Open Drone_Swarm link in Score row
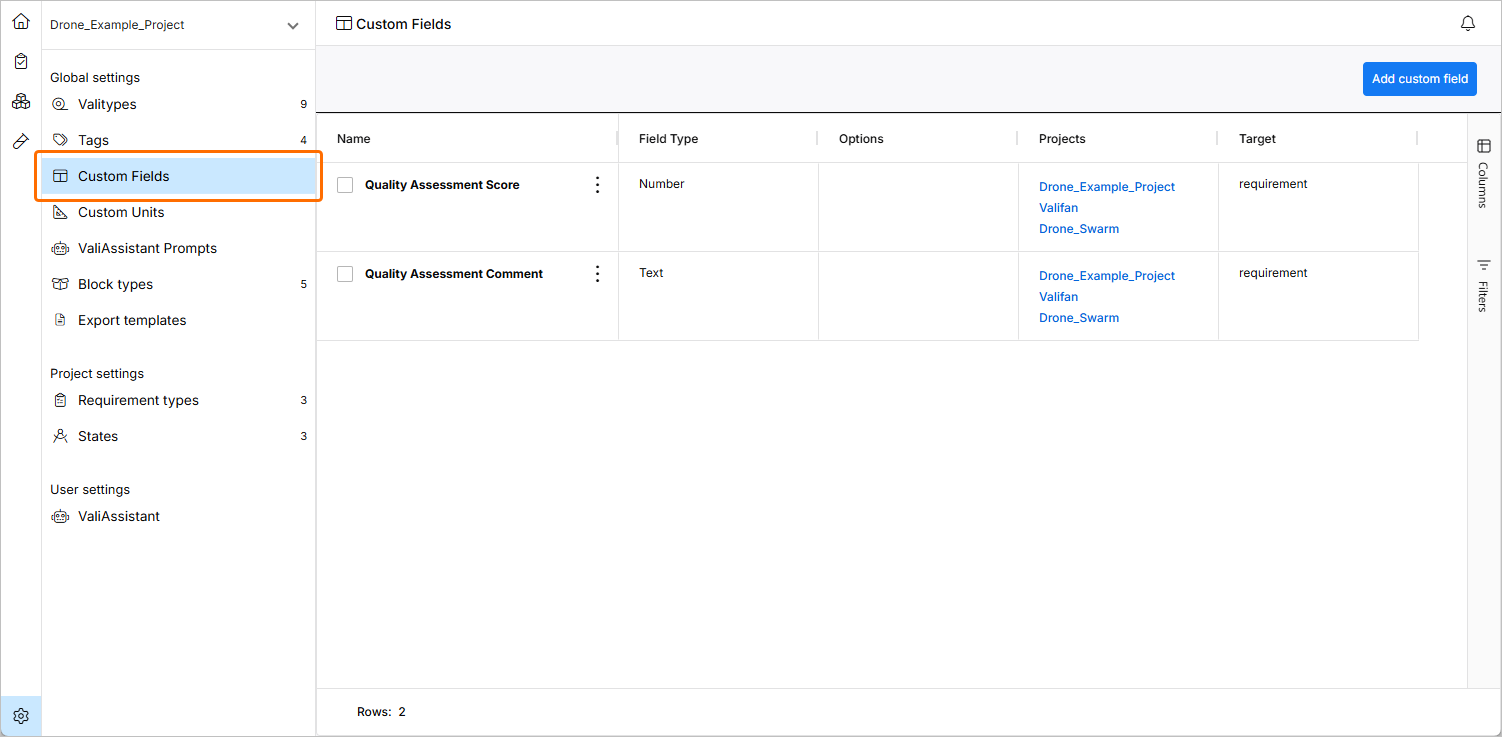 point(1078,229)
